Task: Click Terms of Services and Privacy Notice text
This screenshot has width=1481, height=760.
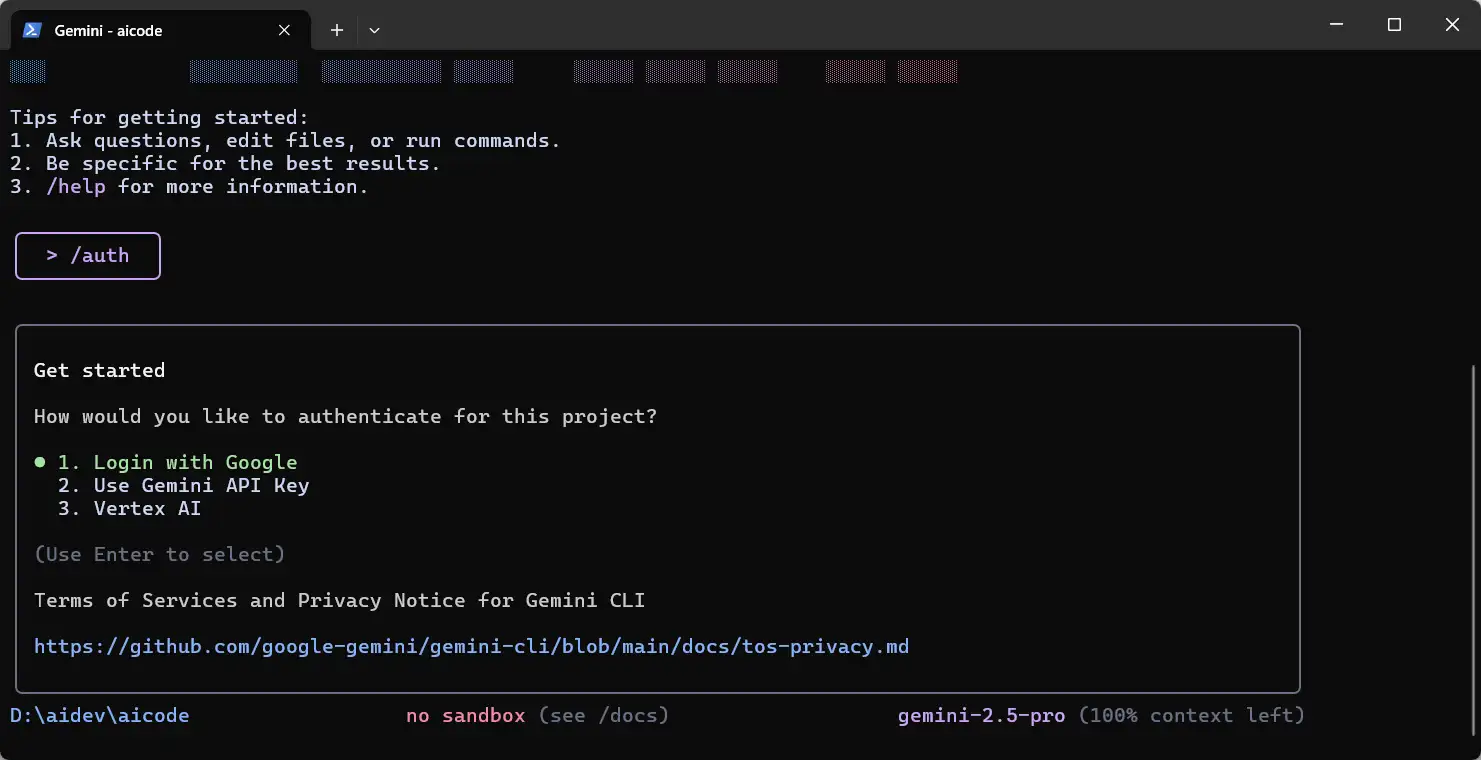Action: [339, 600]
